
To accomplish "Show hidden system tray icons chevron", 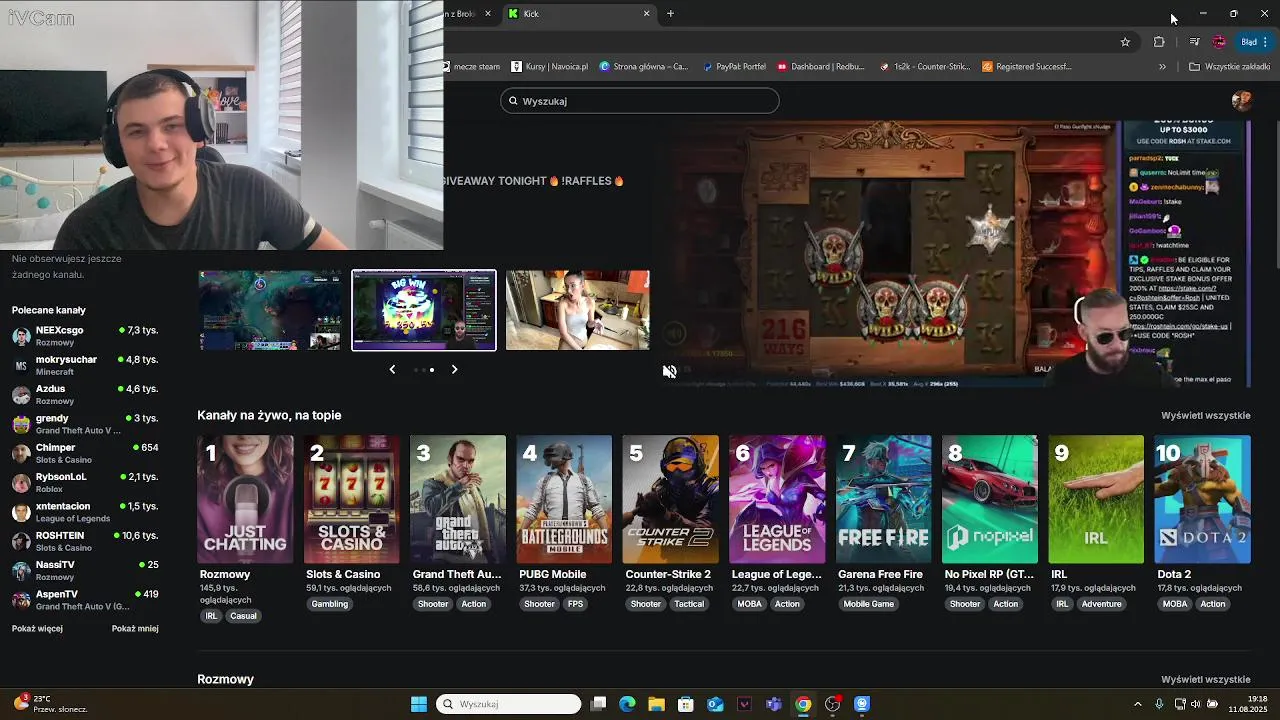I will click(x=1138, y=704).
